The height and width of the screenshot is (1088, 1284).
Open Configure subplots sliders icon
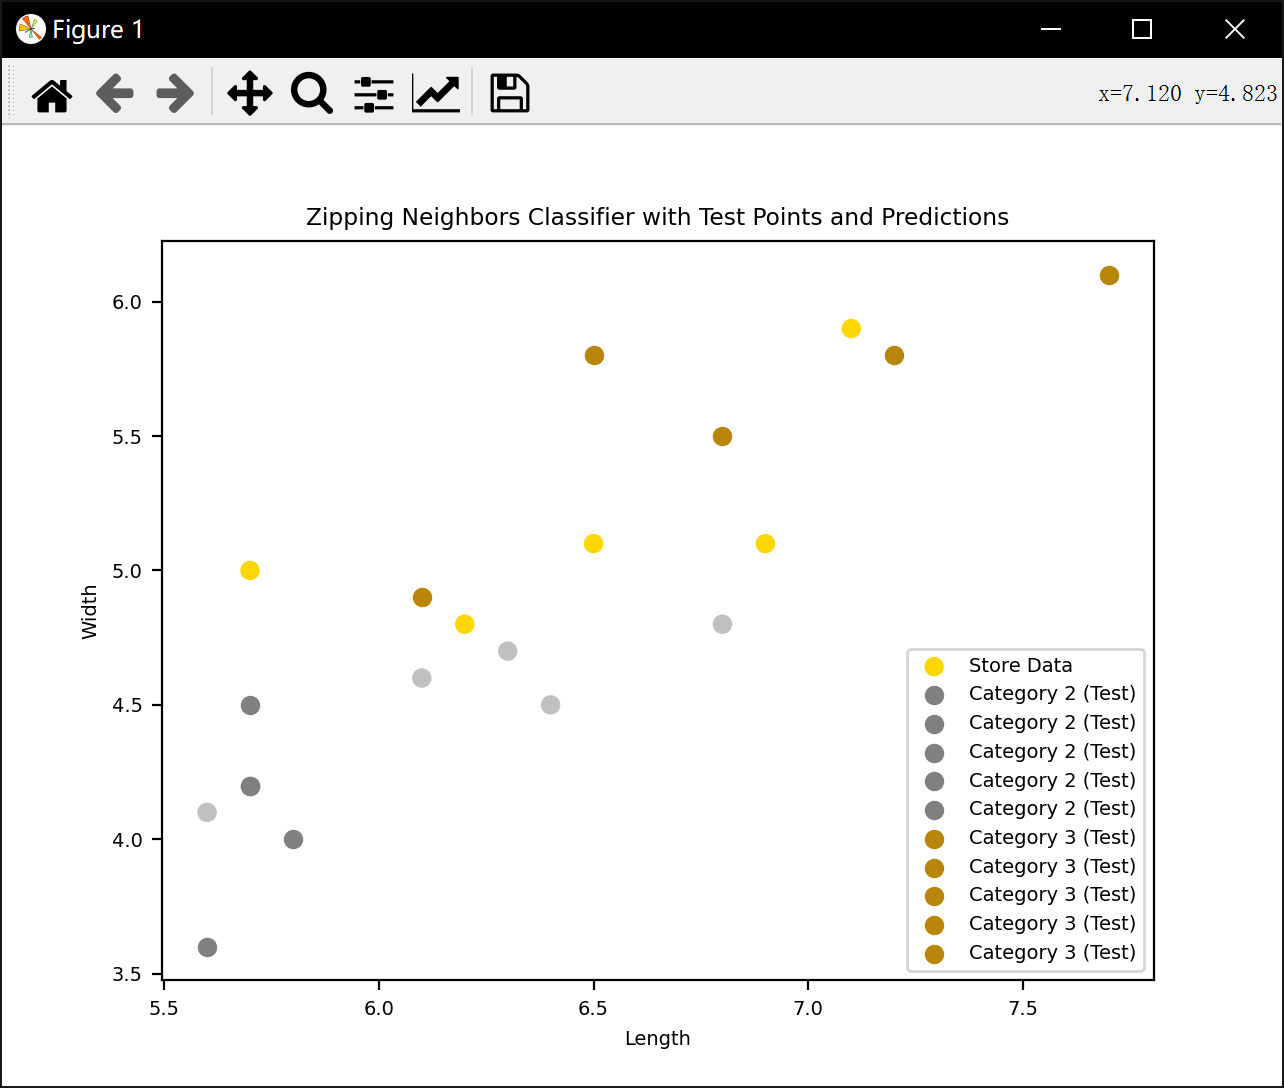373,94
